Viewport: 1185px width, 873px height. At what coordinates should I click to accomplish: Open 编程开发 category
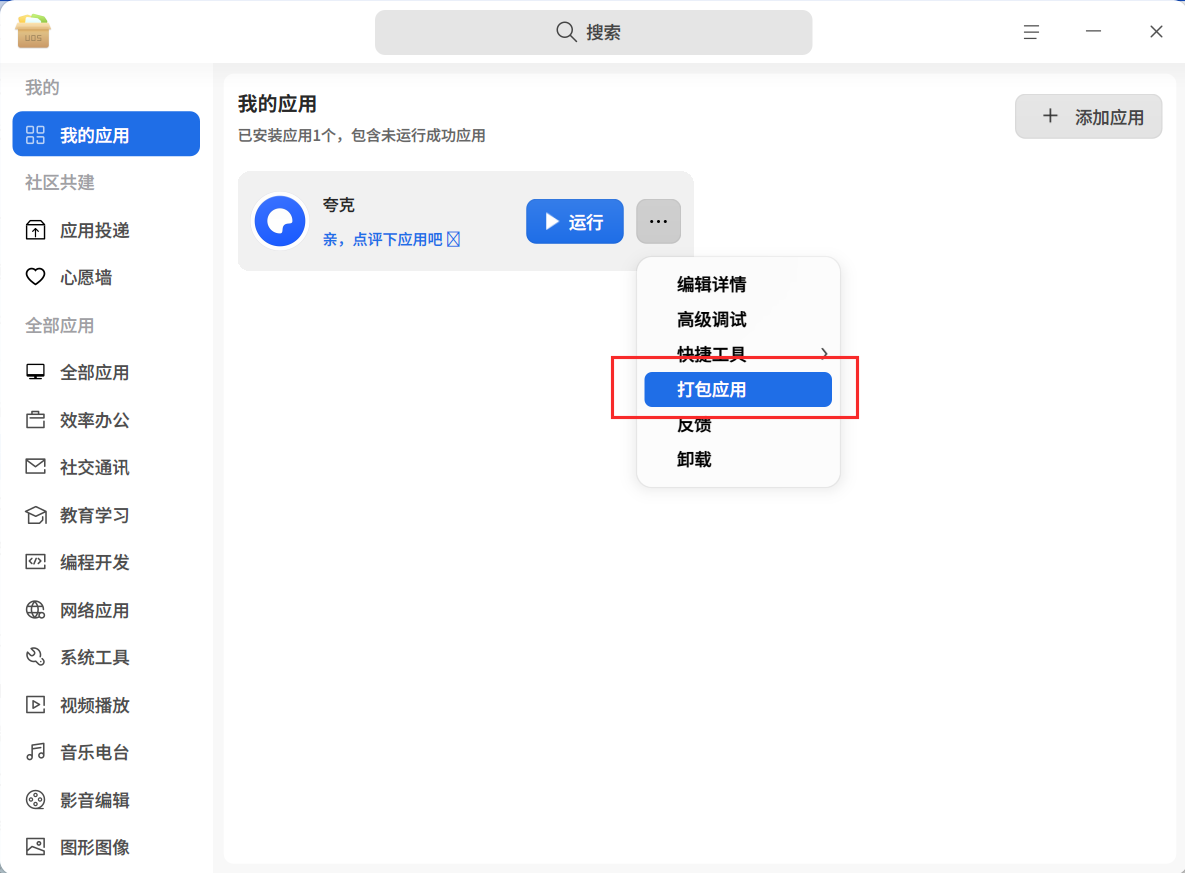pos(107,562)
